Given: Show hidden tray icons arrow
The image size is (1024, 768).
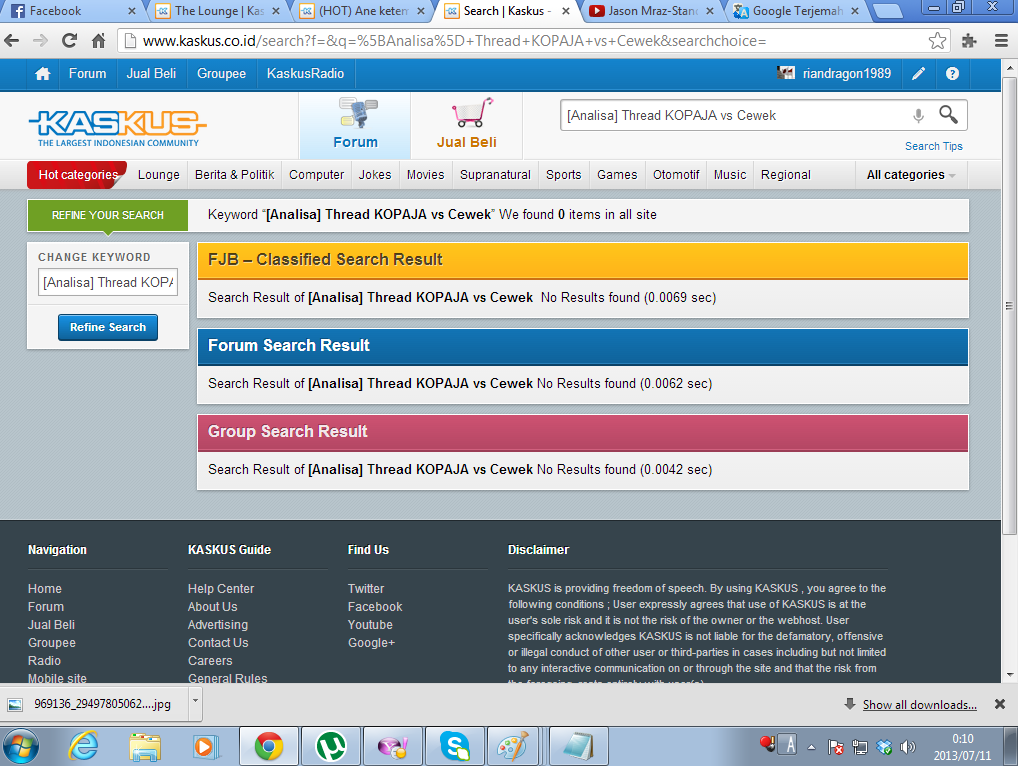Looking at the screenshot, I should tap(812, 747).
